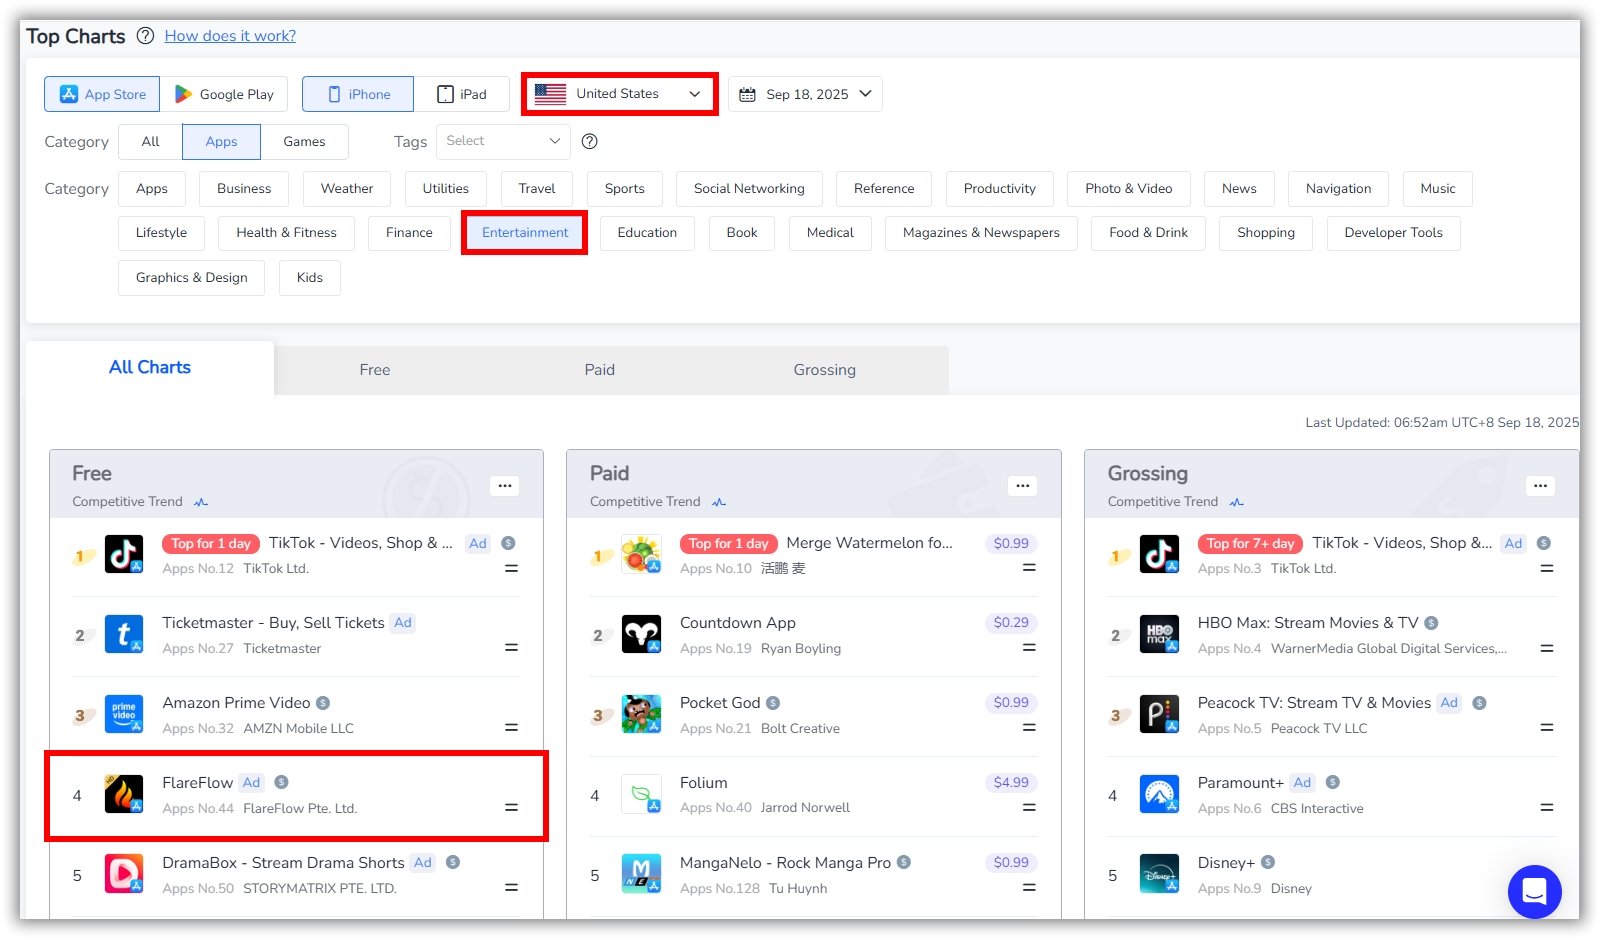Screen dimensions: 1600x939
Task: Select the Apps category filter
Action: click(221, 142)
